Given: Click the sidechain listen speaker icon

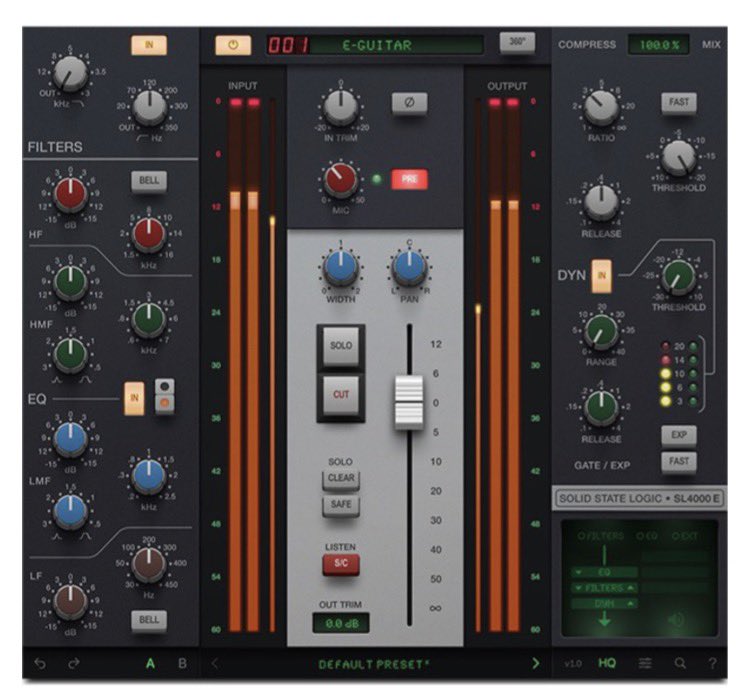Looking at the screenshot, I should [676, 621].
